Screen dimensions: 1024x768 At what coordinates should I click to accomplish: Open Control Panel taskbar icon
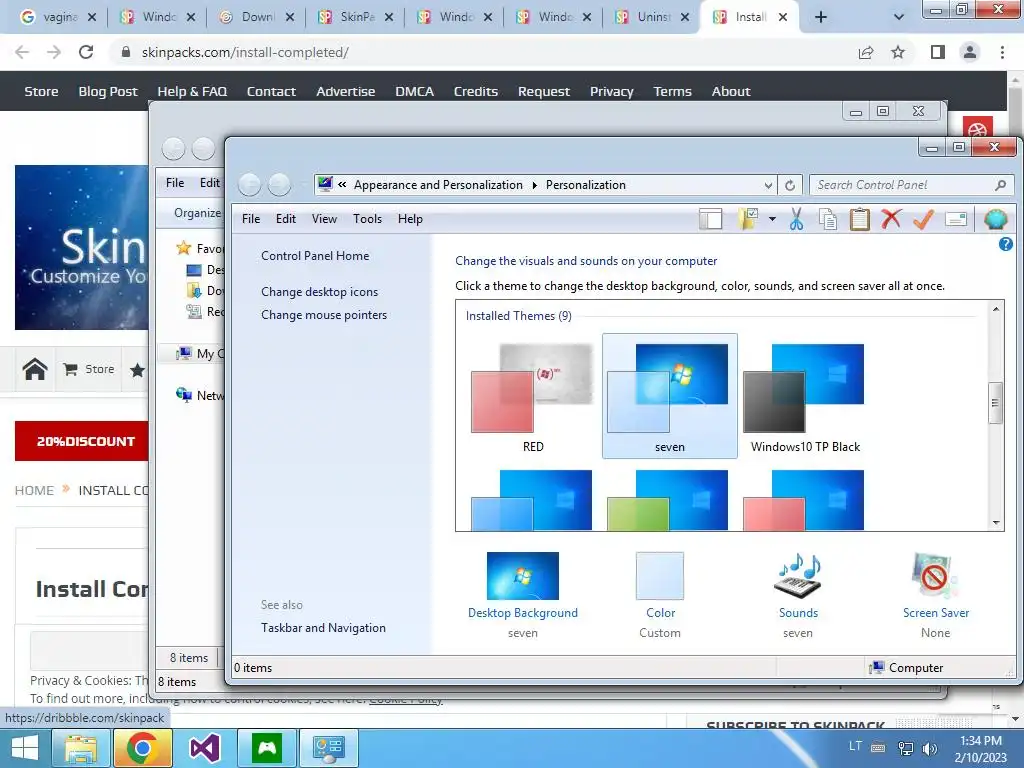click(x=328, y=748)
